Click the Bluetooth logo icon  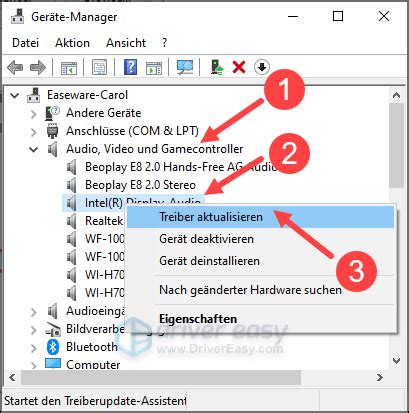point(53,347)
